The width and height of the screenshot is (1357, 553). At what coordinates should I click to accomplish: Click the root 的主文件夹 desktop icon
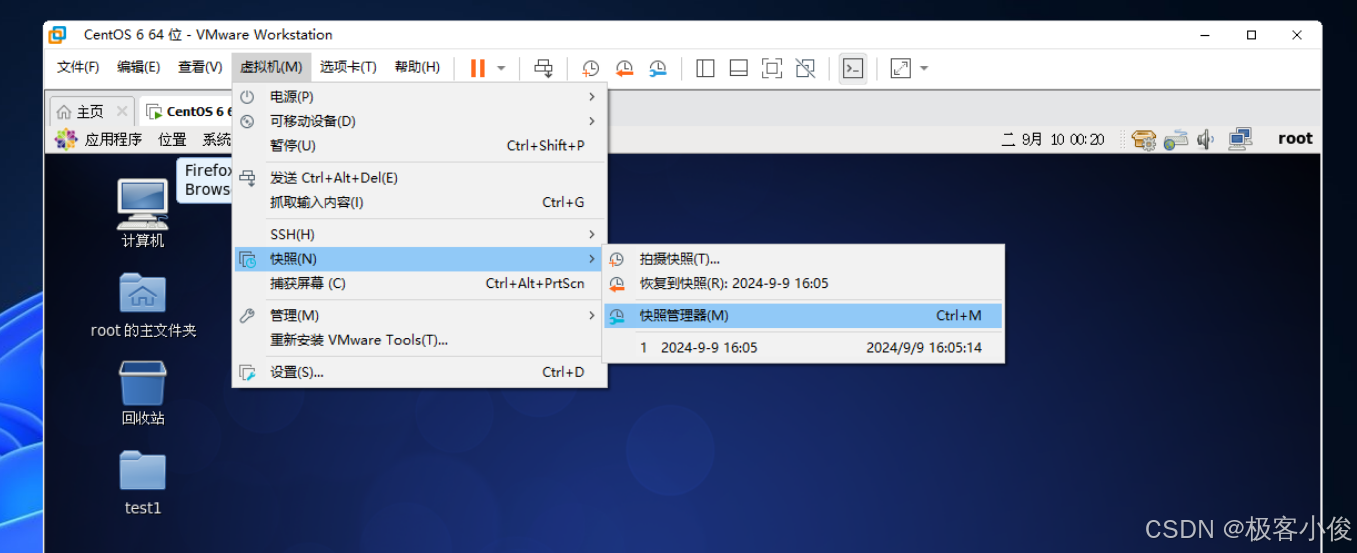point(143,305)
